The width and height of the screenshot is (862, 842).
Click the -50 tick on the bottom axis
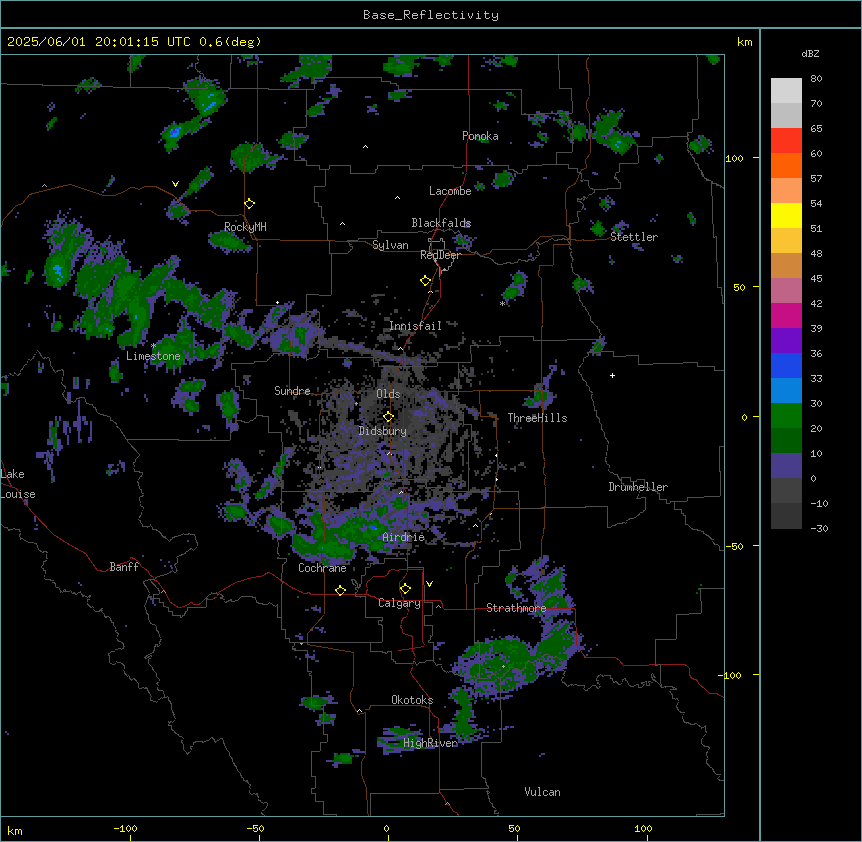[x=255, y=828]
